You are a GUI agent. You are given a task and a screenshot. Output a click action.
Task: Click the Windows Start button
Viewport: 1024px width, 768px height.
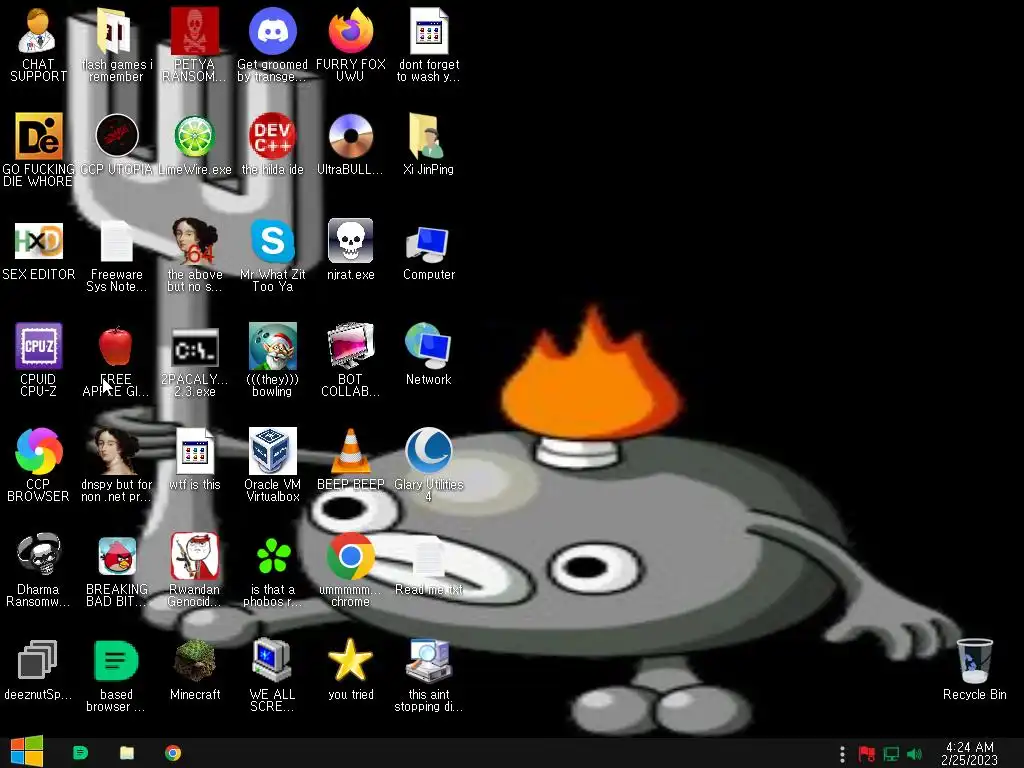click(x=27, y=753)
